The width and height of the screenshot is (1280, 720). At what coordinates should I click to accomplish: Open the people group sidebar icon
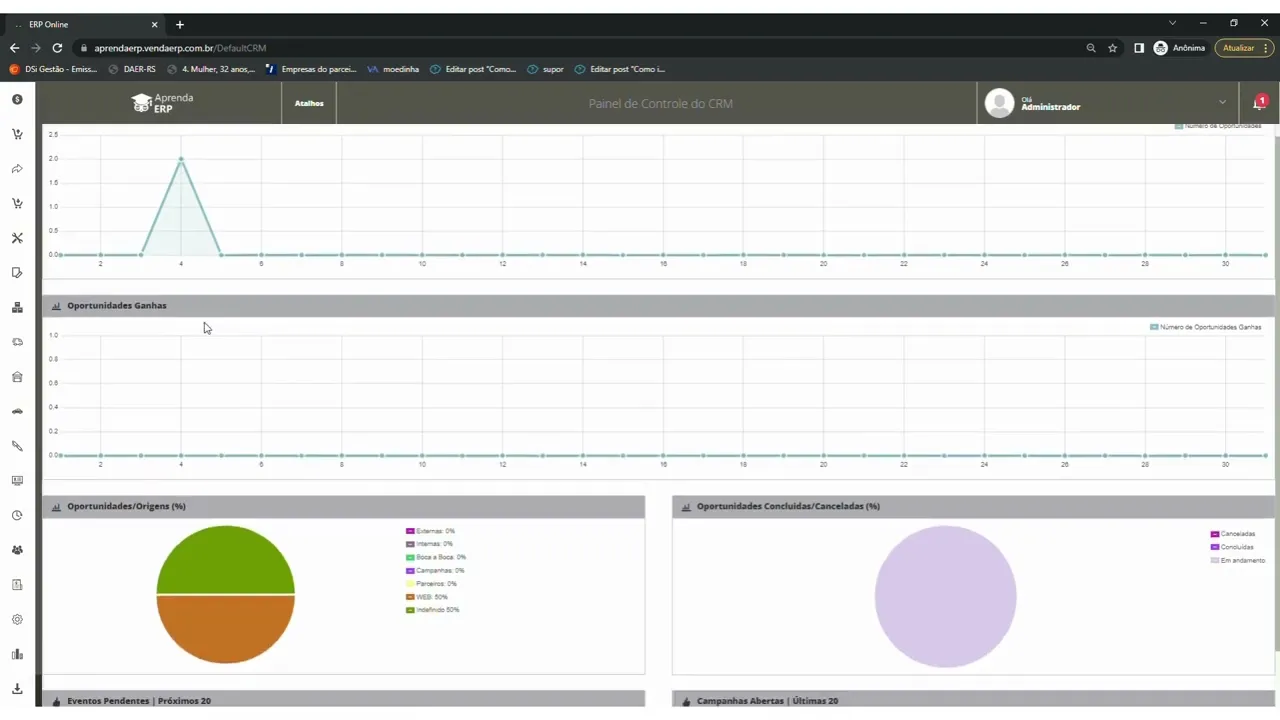[x=17, y=550]
